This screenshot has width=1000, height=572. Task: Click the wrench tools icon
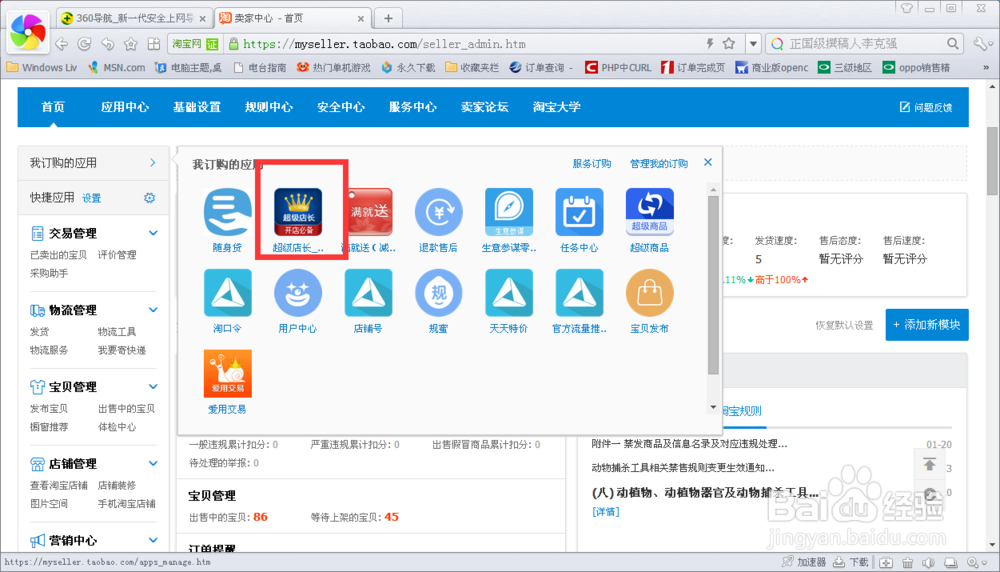coord(980,43)
